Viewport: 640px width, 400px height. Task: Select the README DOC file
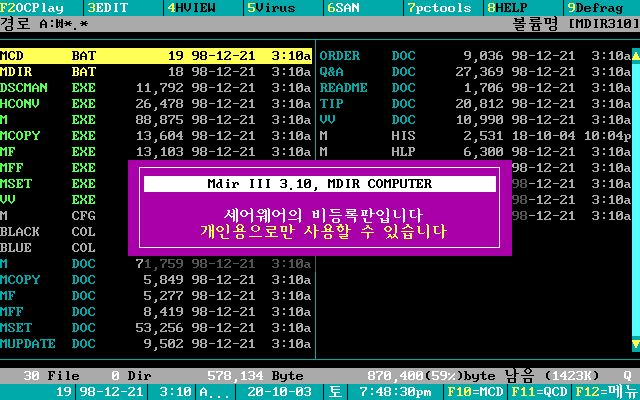click(x=476, y=88)
